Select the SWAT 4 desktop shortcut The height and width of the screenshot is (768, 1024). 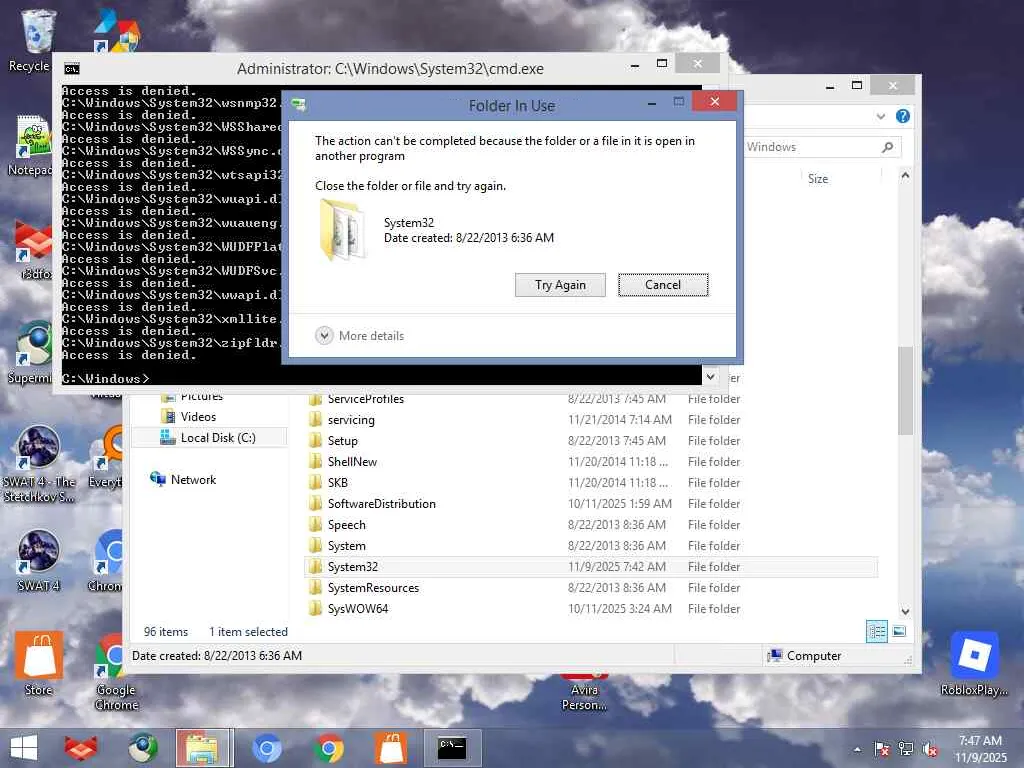tap(38, 560)
